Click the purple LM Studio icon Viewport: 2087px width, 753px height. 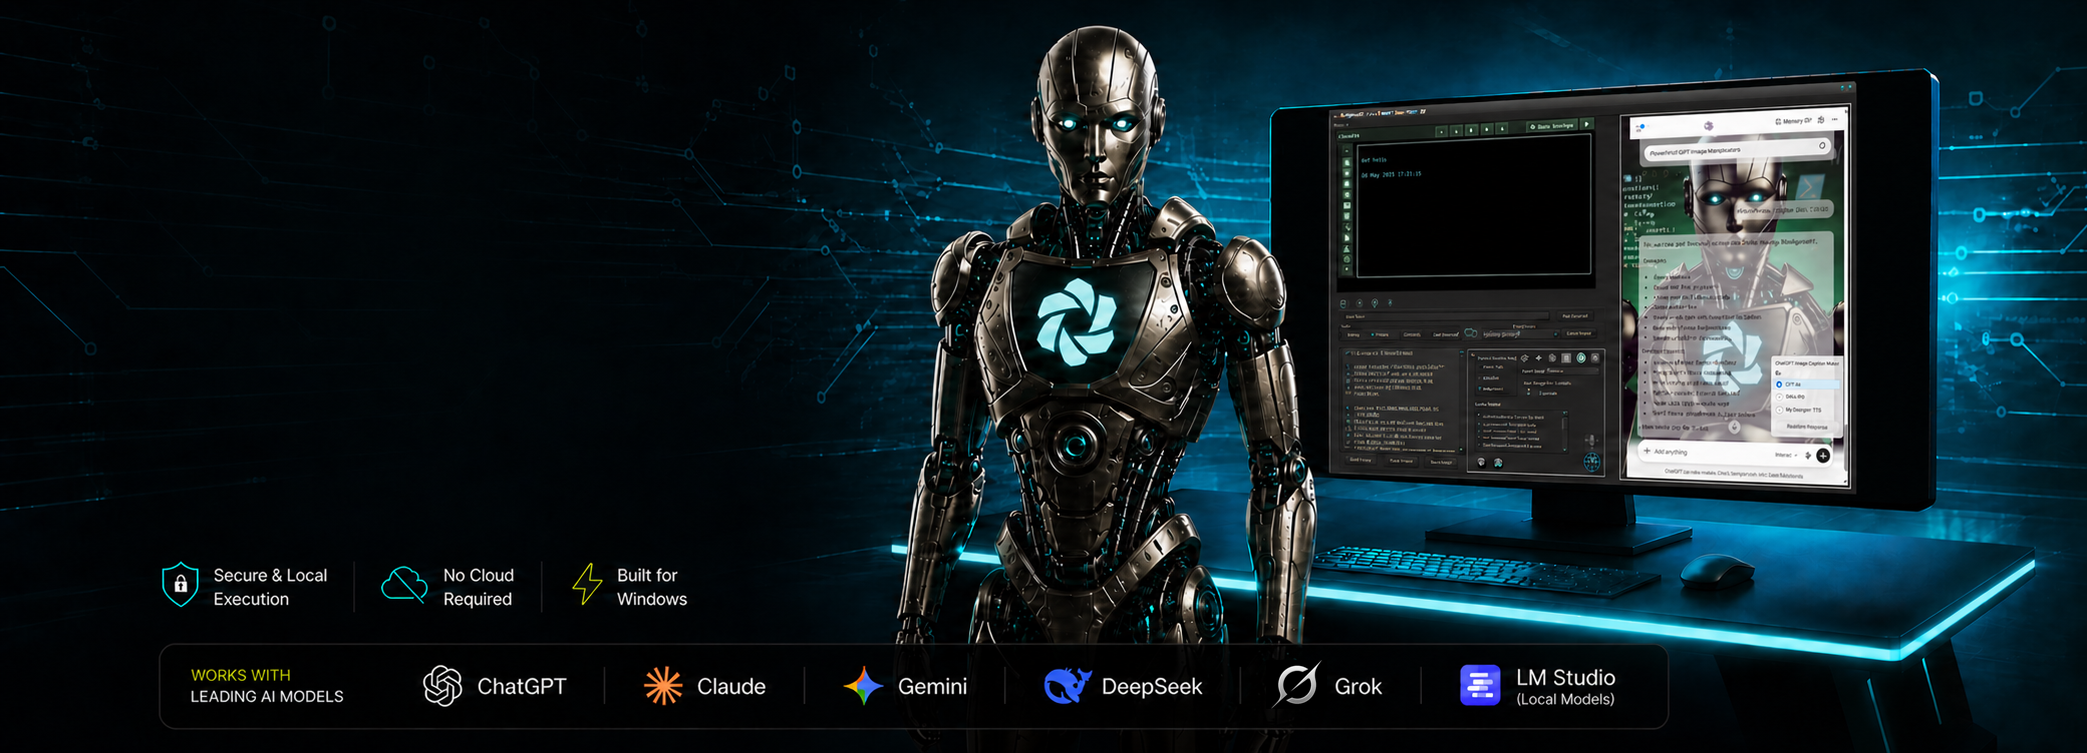(1480, 686)
